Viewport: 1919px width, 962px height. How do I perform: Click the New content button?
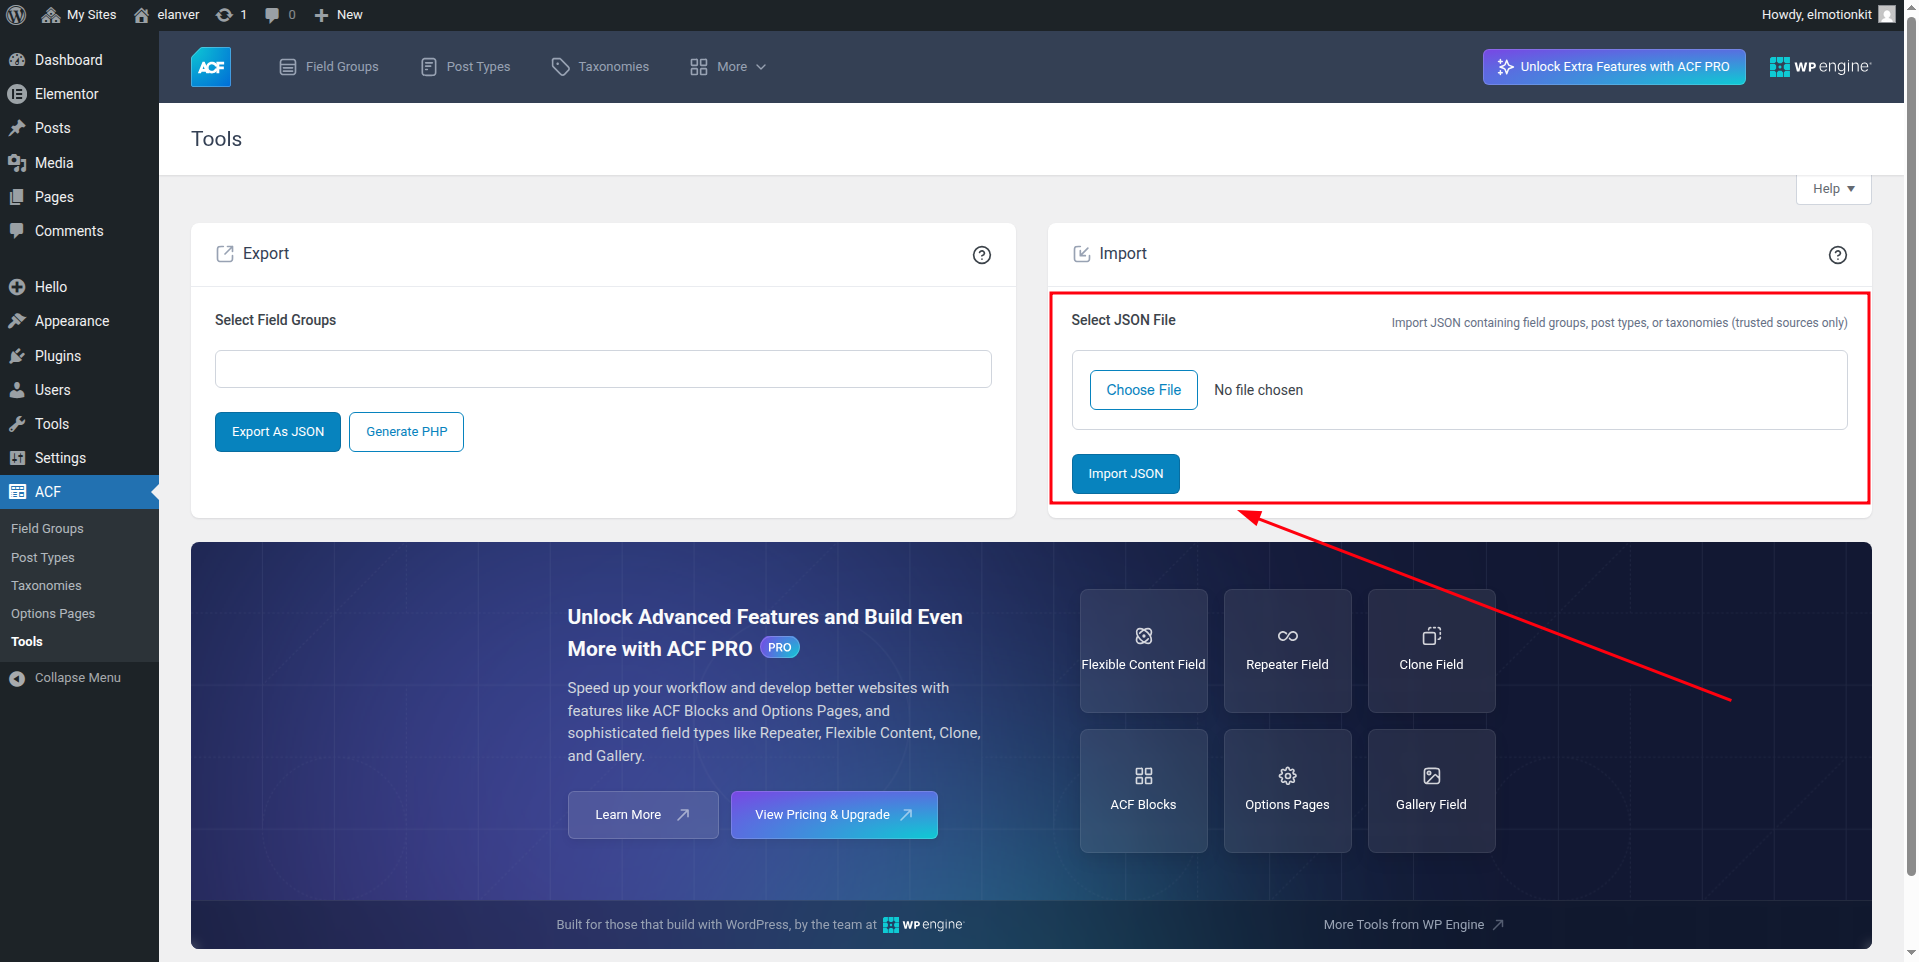pyautogui.click(x=338, y=15)
